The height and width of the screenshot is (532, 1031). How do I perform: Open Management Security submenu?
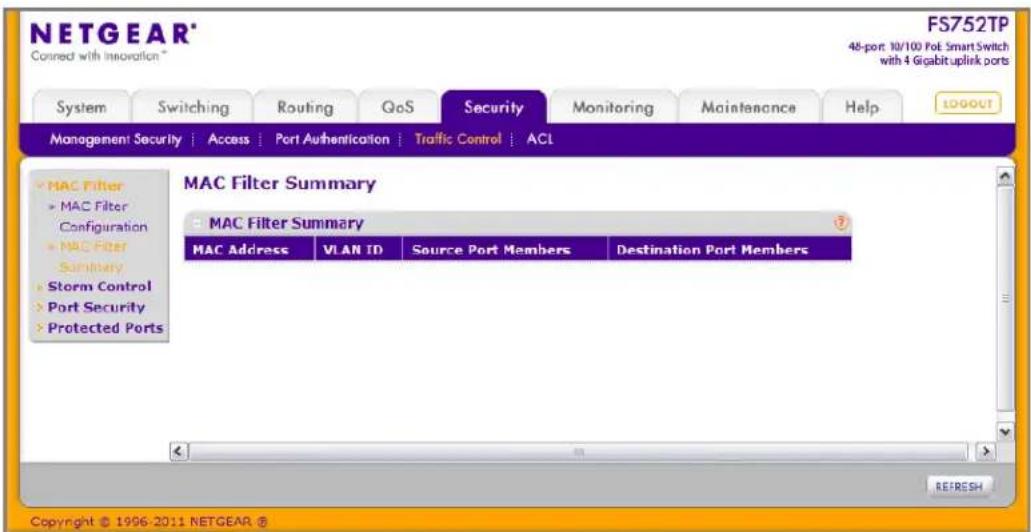[x=115, y=139]
